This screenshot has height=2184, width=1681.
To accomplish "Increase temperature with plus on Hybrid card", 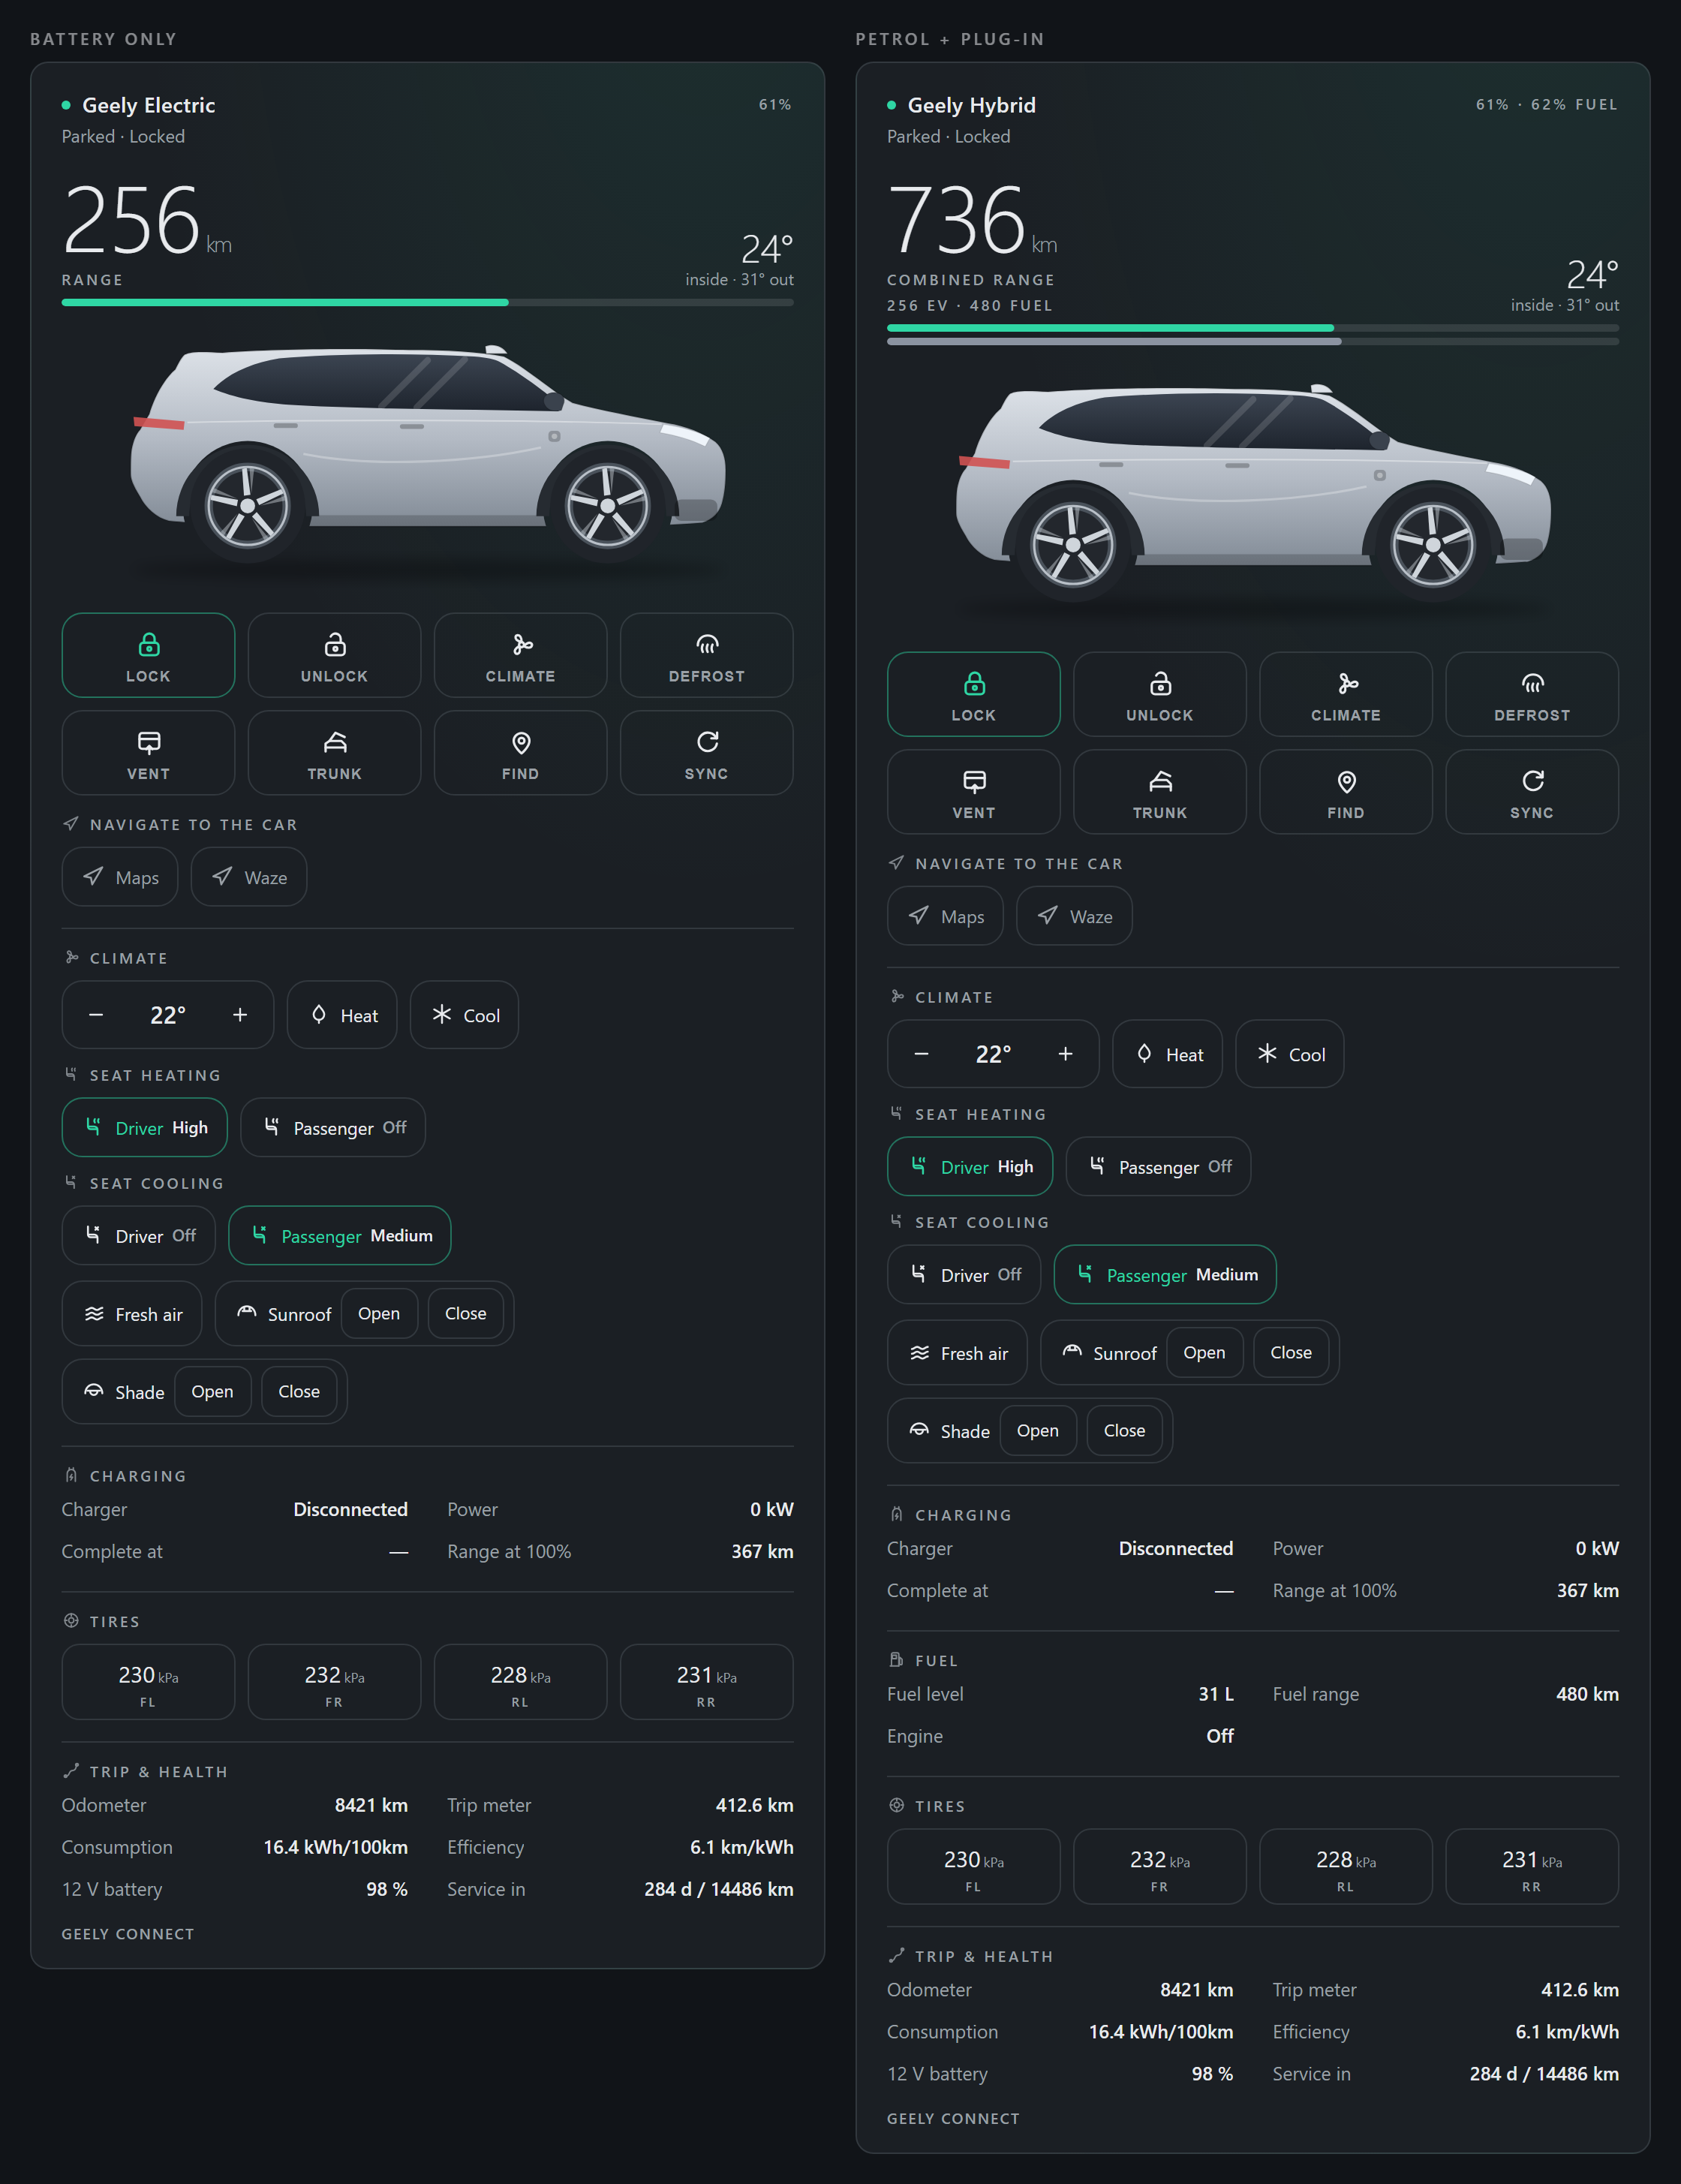I will coord(1065,1054).
